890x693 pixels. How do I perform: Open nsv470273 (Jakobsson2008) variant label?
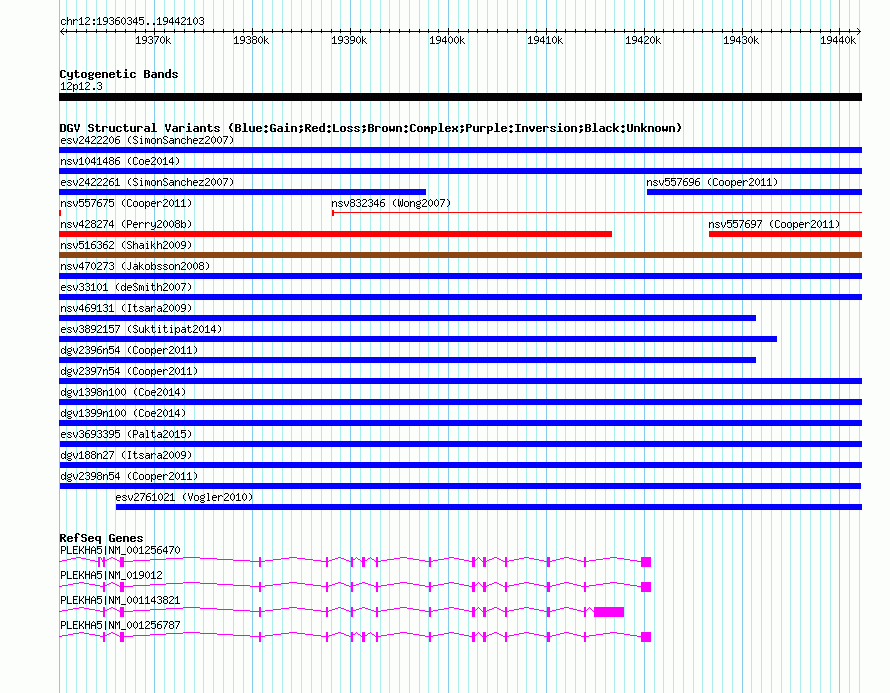pyautogui.click(x=135, y=266)
